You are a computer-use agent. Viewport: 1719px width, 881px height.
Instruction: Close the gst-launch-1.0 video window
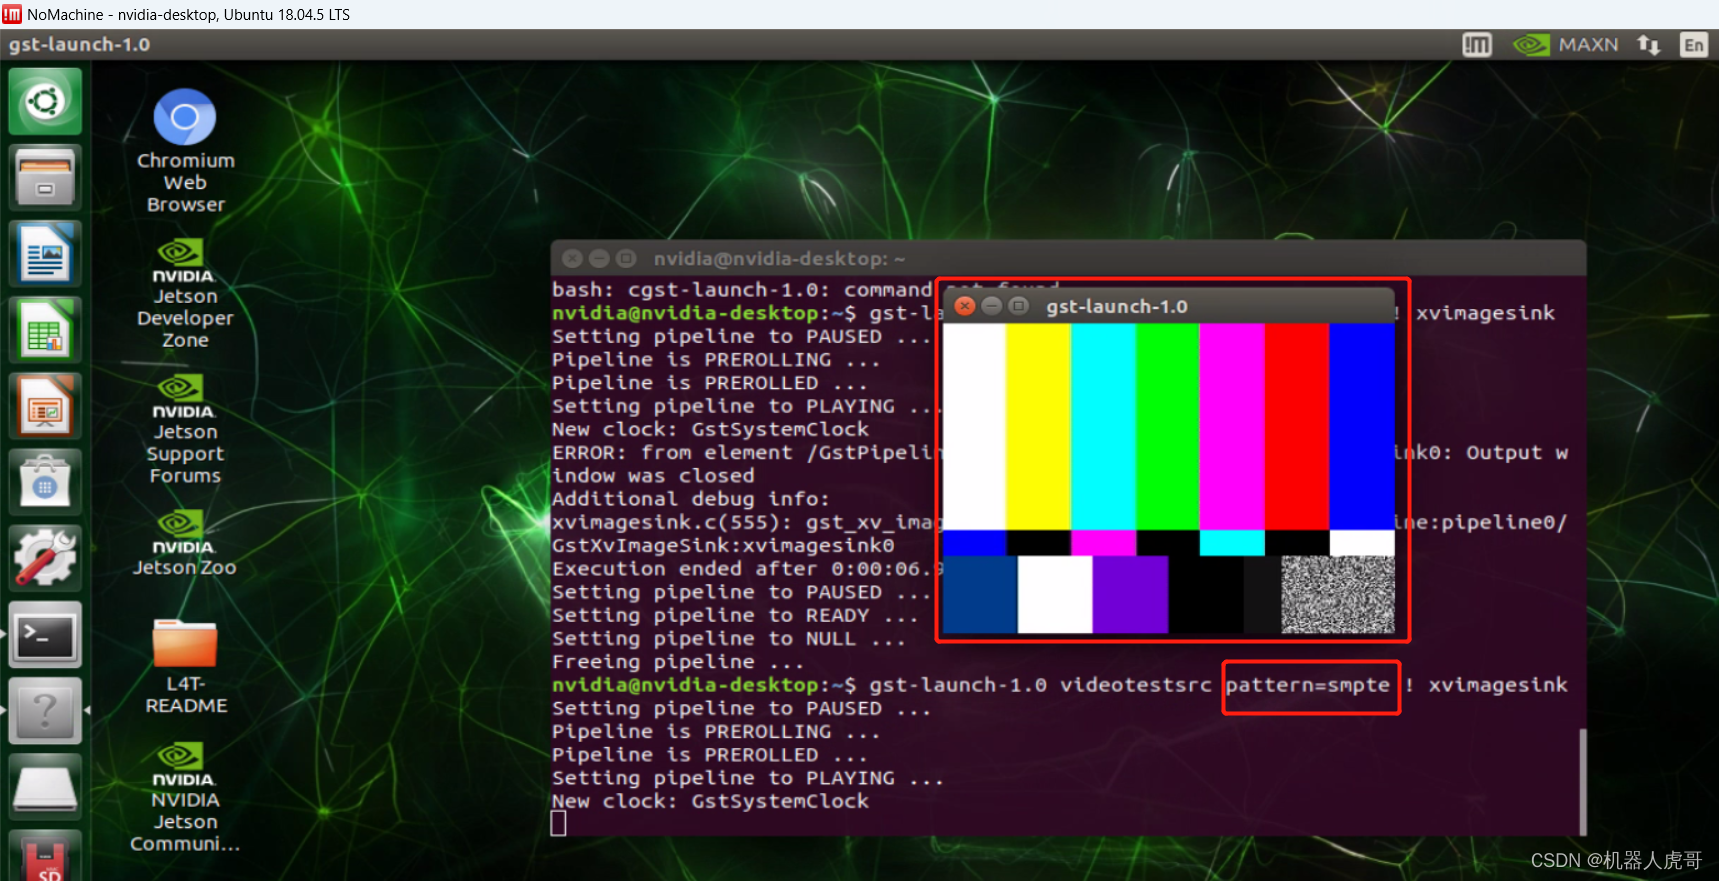click(x=965, y=306)
